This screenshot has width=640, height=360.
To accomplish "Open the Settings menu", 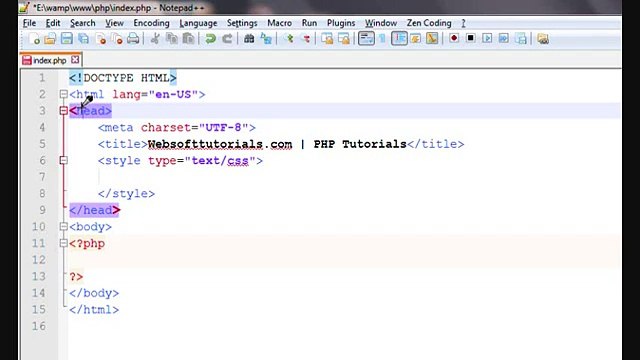I will (242, 23).
